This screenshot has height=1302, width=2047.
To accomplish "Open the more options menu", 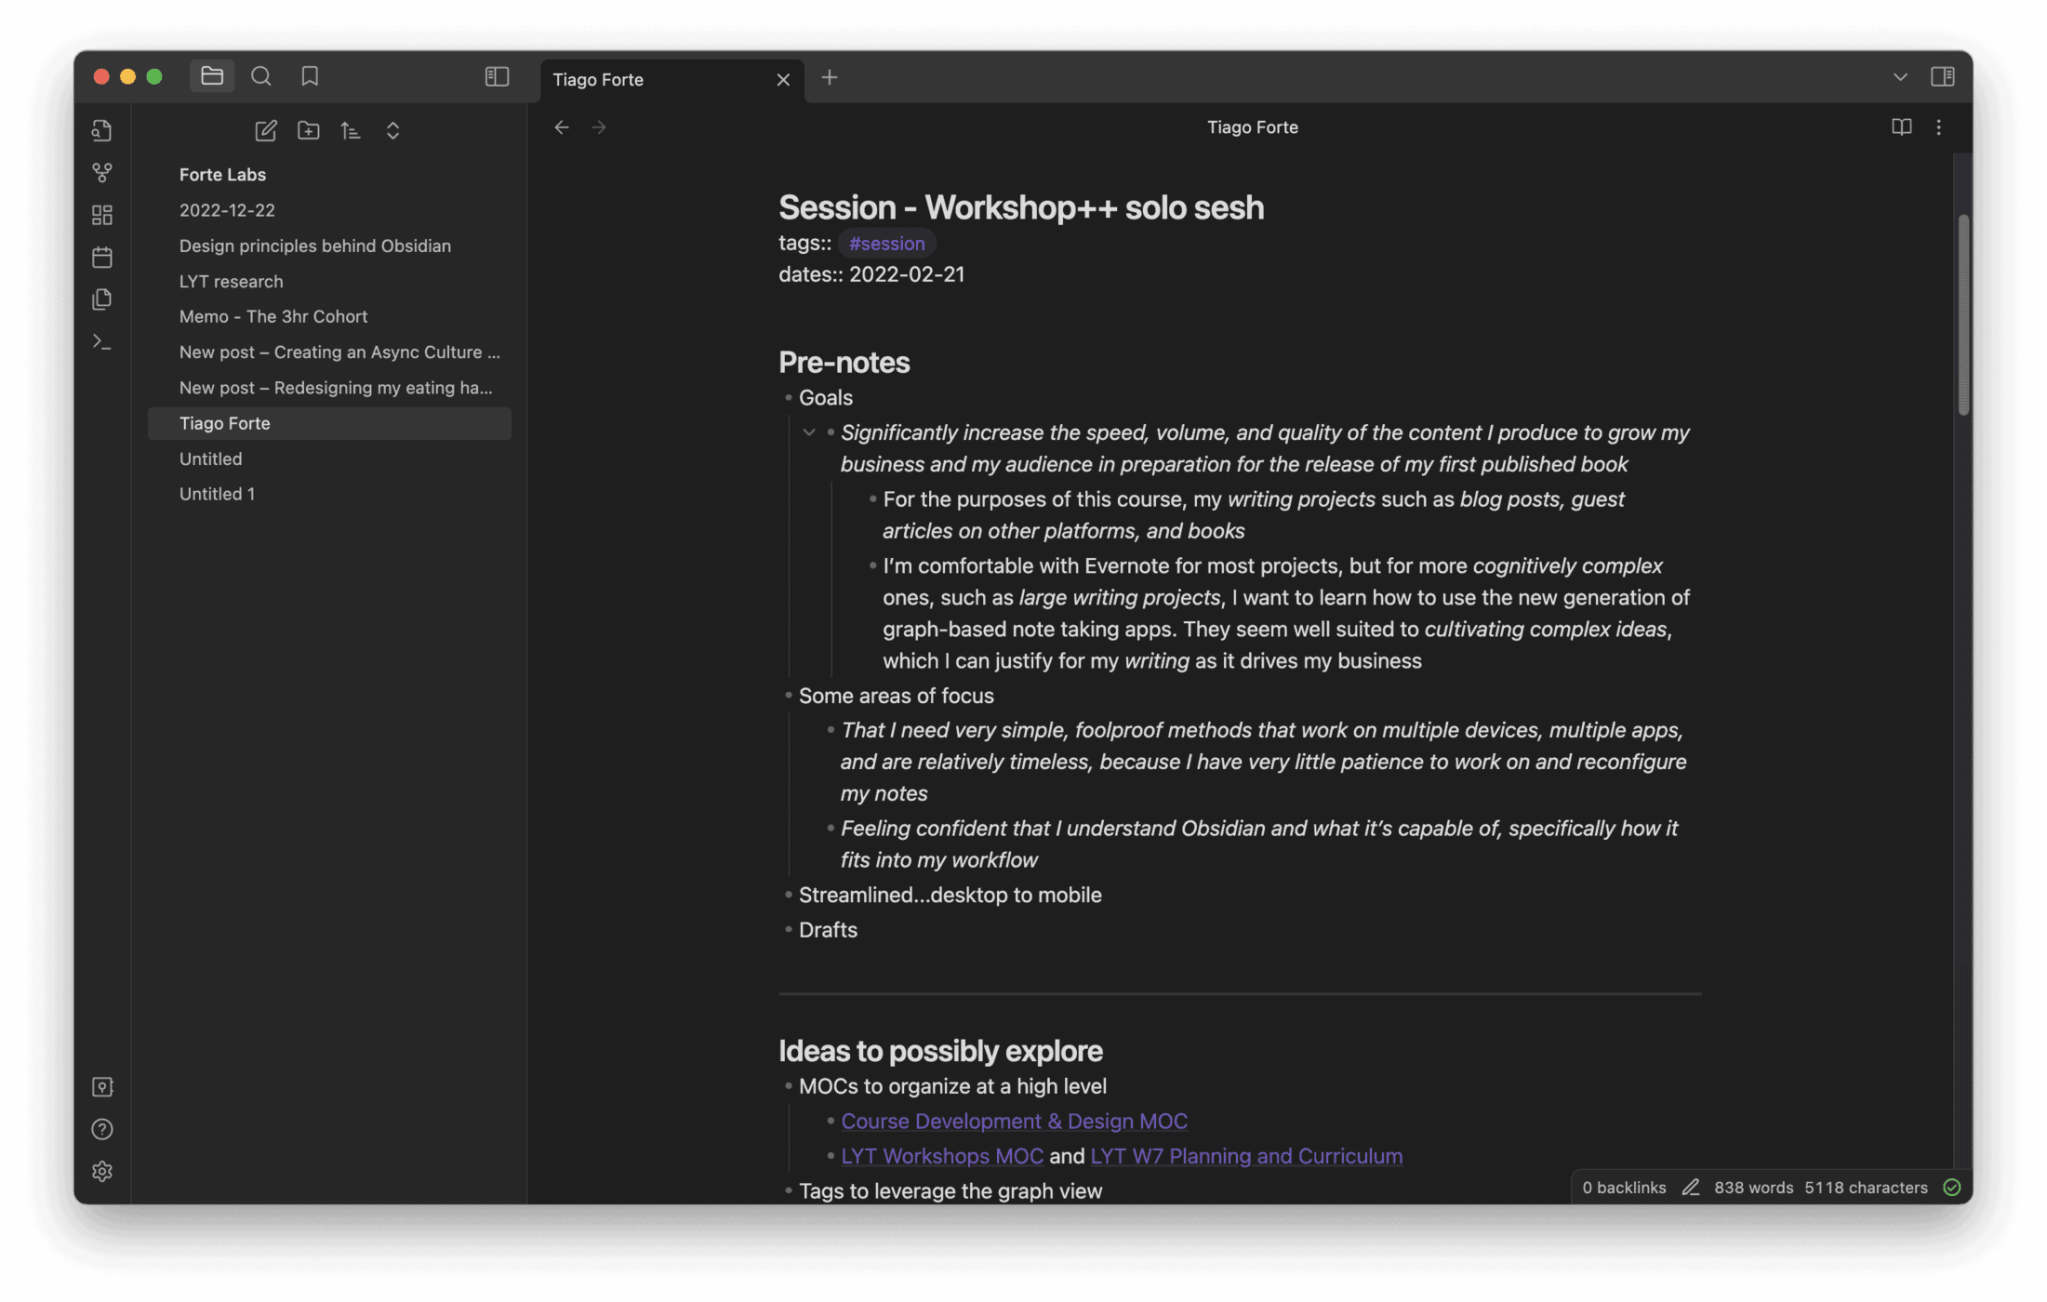I will pyautogui.click(x=1939, y=127).
